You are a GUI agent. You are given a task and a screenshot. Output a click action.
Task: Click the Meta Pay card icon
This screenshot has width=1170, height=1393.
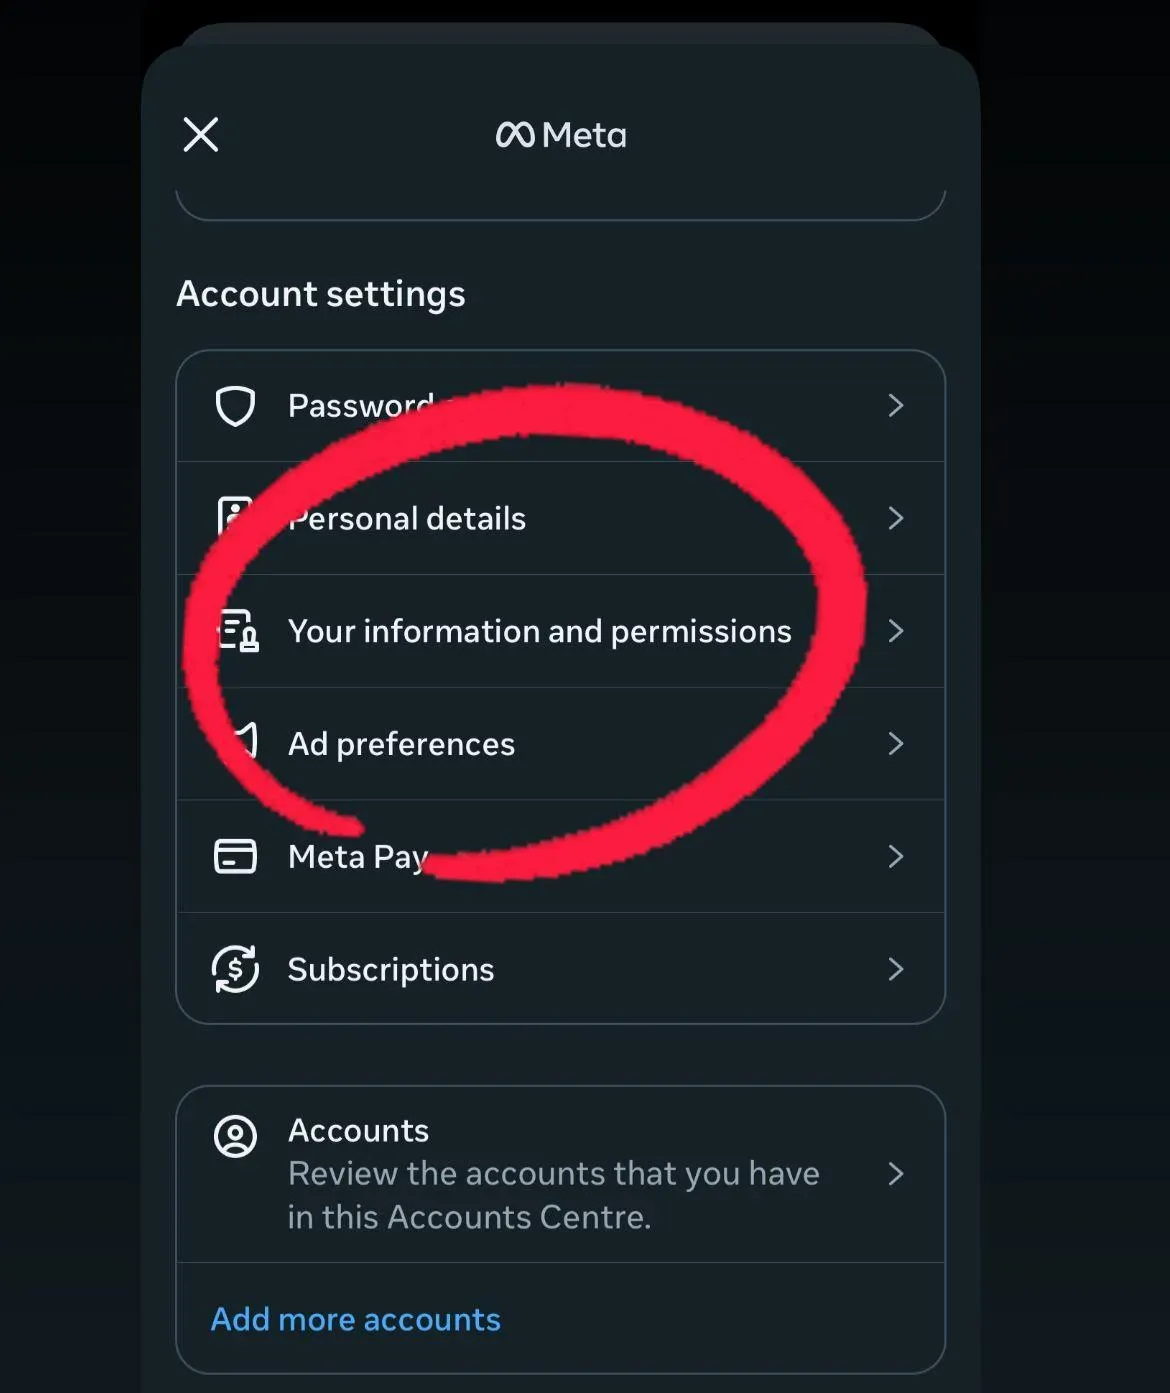(236, 856)
